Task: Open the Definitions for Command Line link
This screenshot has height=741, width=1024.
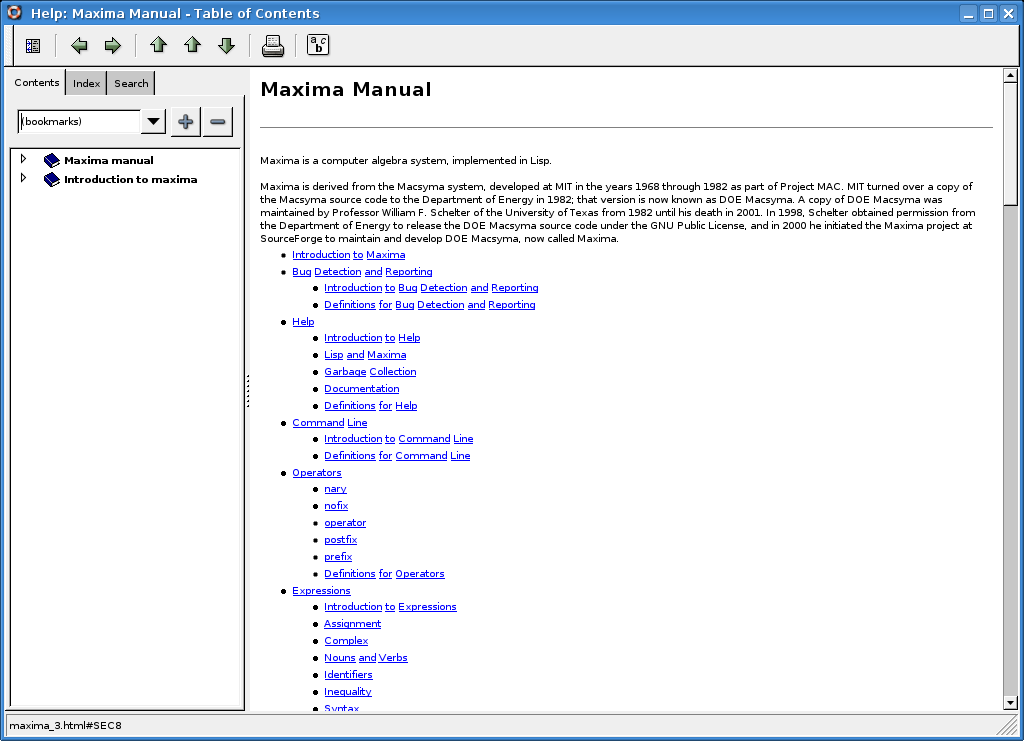Action: click(397, 456)
